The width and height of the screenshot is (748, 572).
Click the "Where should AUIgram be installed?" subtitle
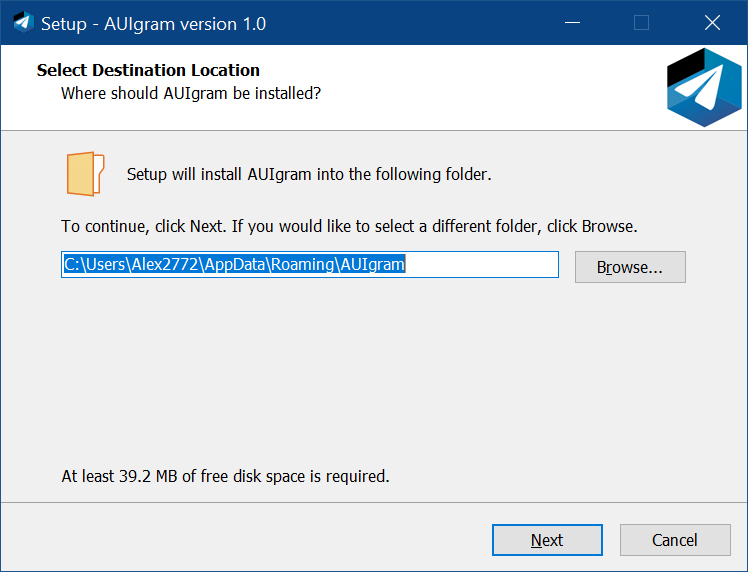point(190,93)
